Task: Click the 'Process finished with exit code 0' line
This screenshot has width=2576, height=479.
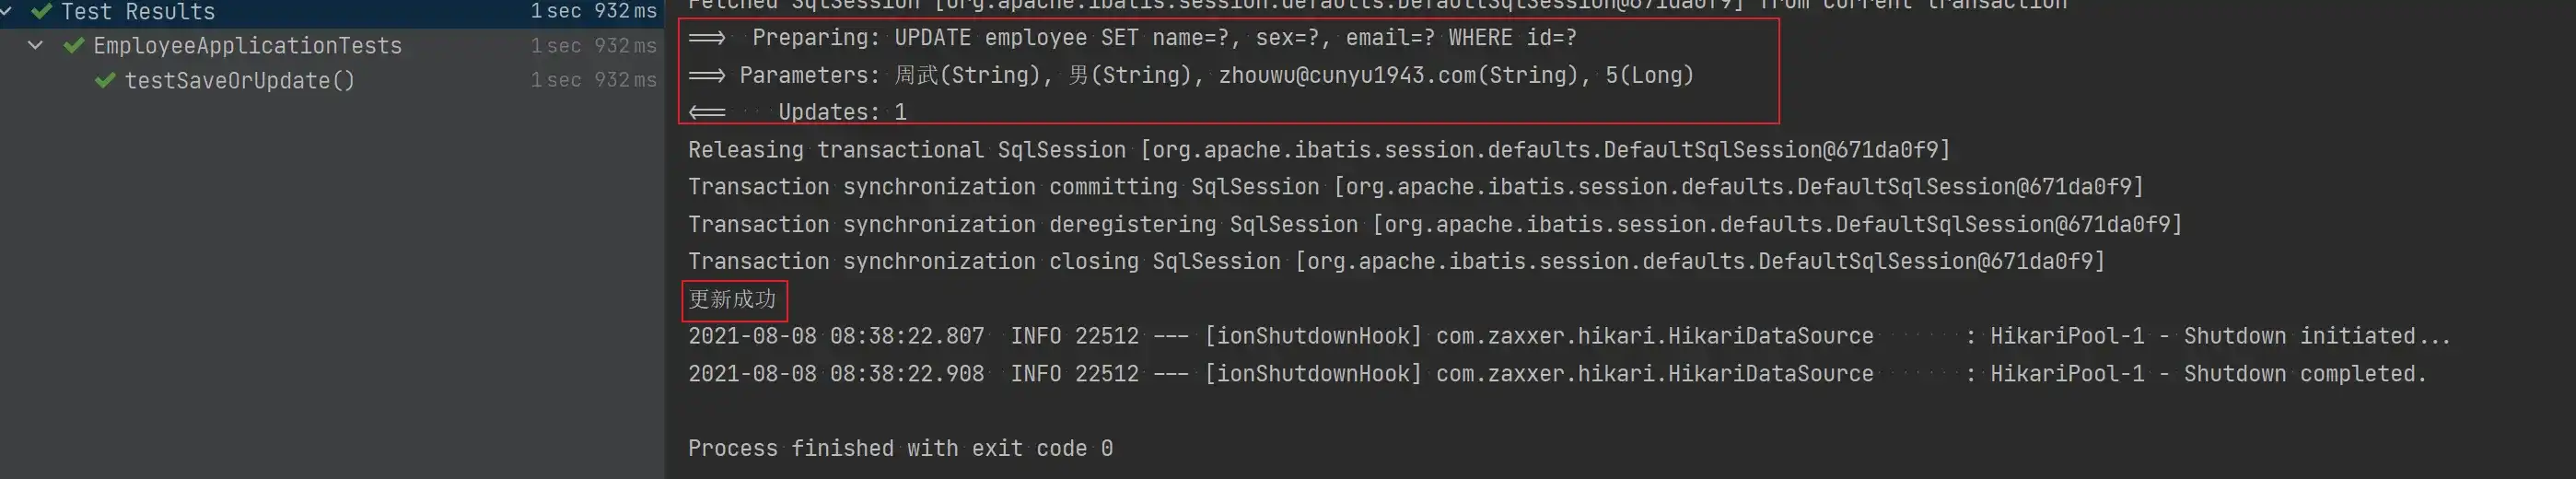Action: pyautogui.click(x=900, y=448)
